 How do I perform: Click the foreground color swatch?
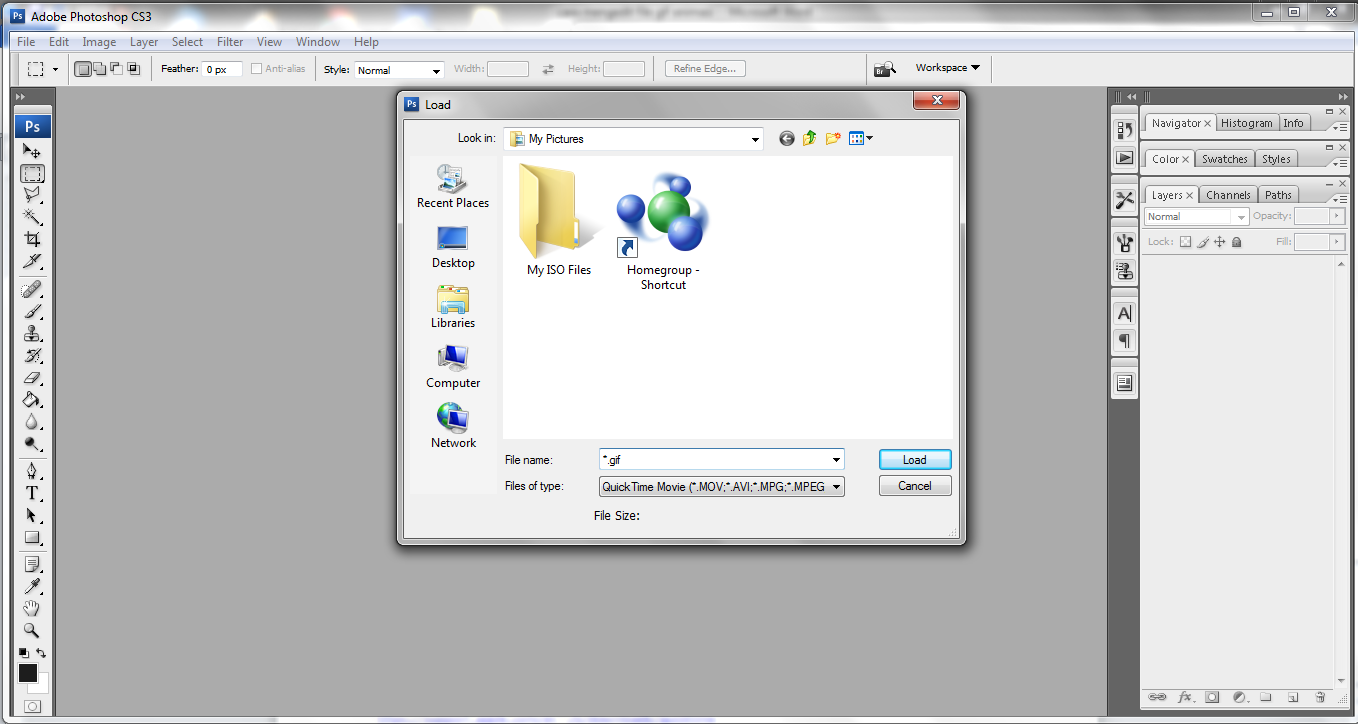(x=27, y=673)
